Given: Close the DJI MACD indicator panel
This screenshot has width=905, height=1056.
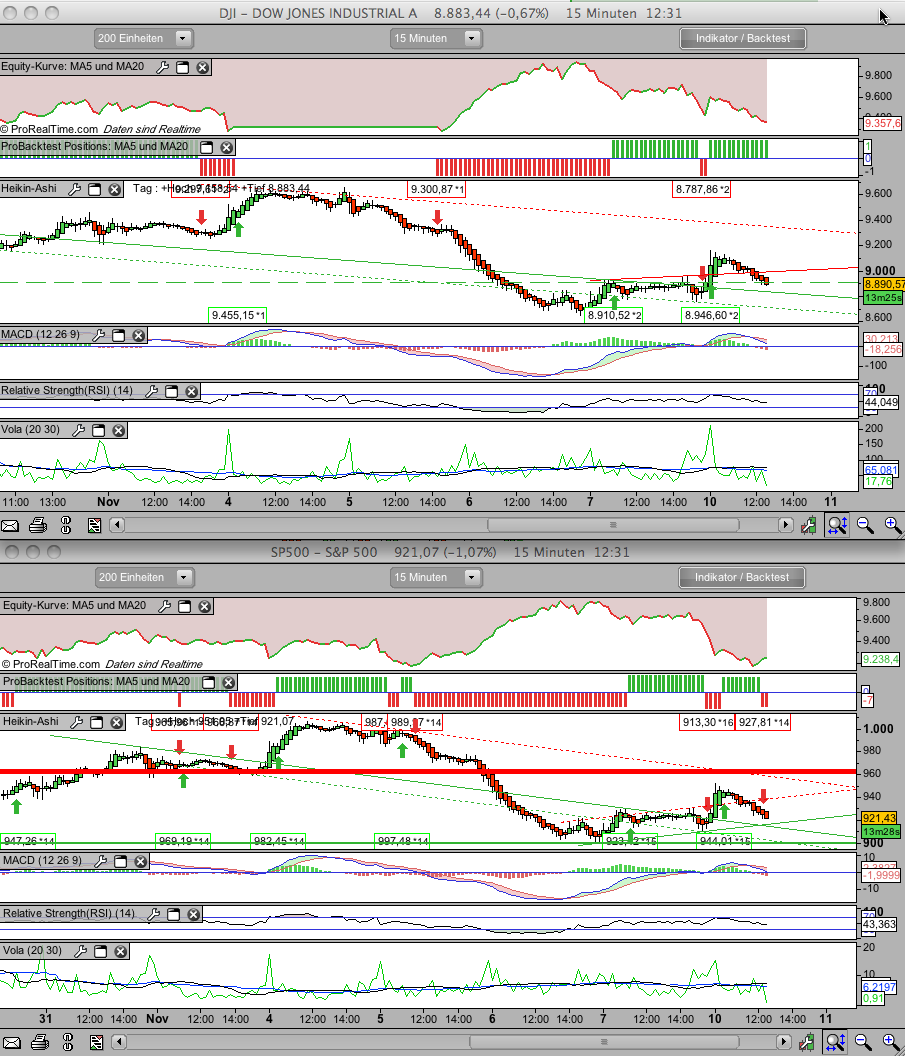Looking at the screenshot, I should coord(139,335).
